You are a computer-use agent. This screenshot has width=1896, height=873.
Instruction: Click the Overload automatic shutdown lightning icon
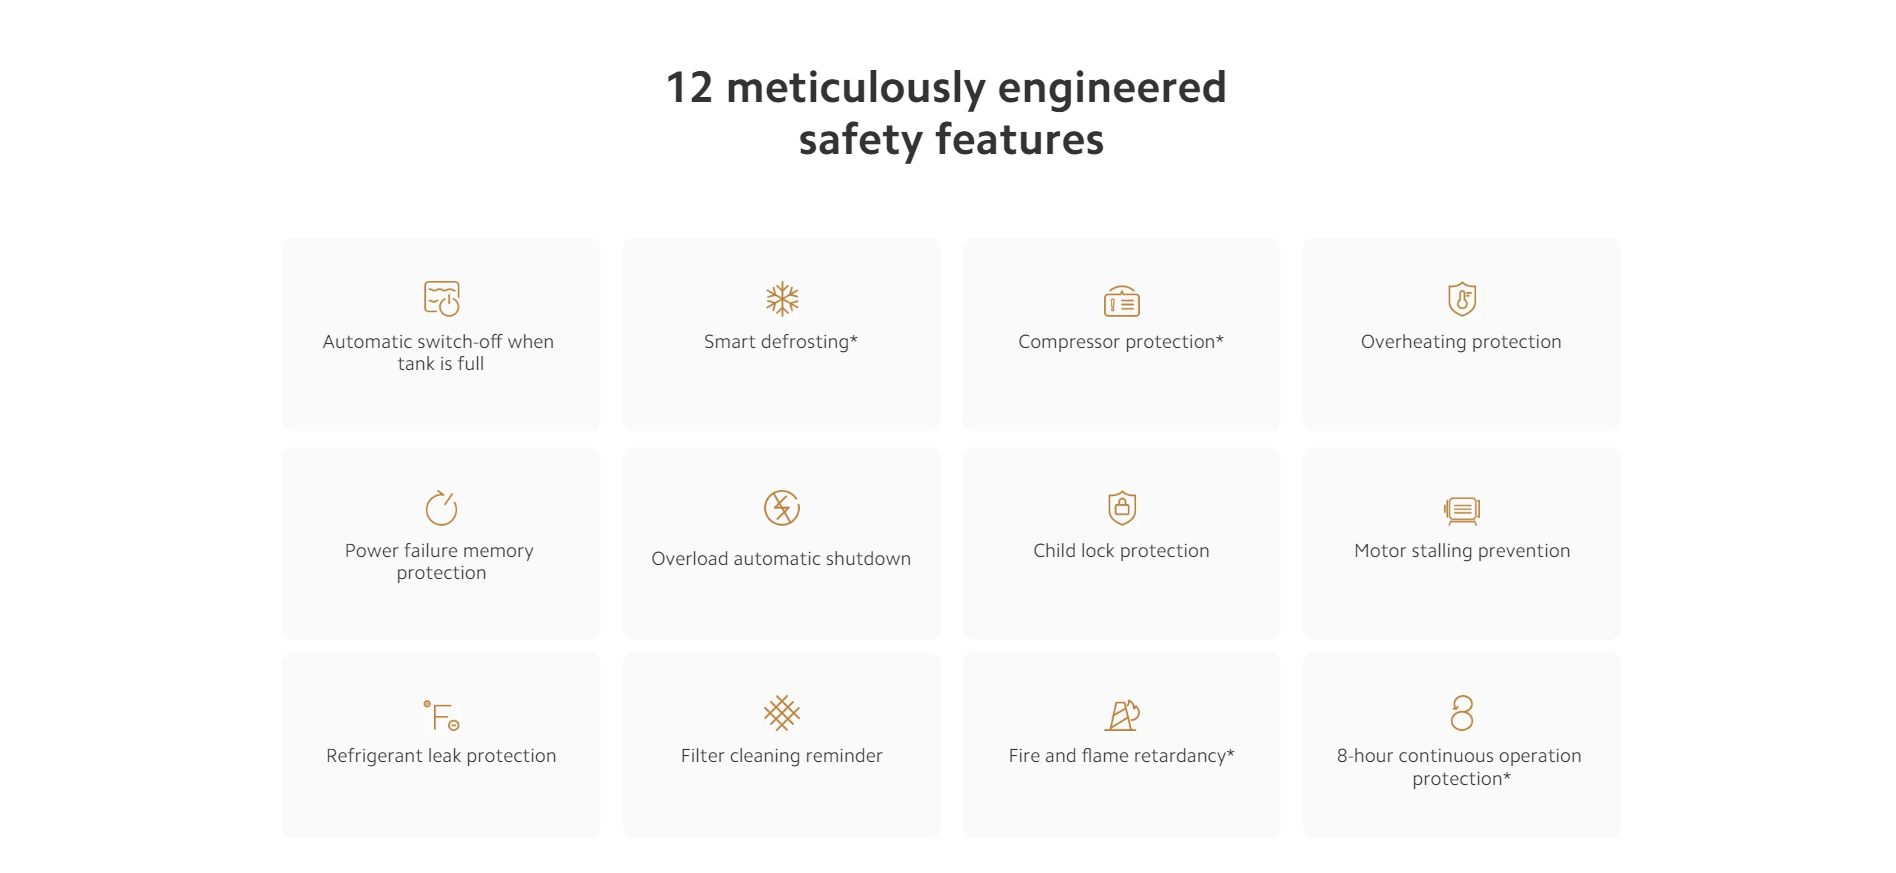(782, 508)
